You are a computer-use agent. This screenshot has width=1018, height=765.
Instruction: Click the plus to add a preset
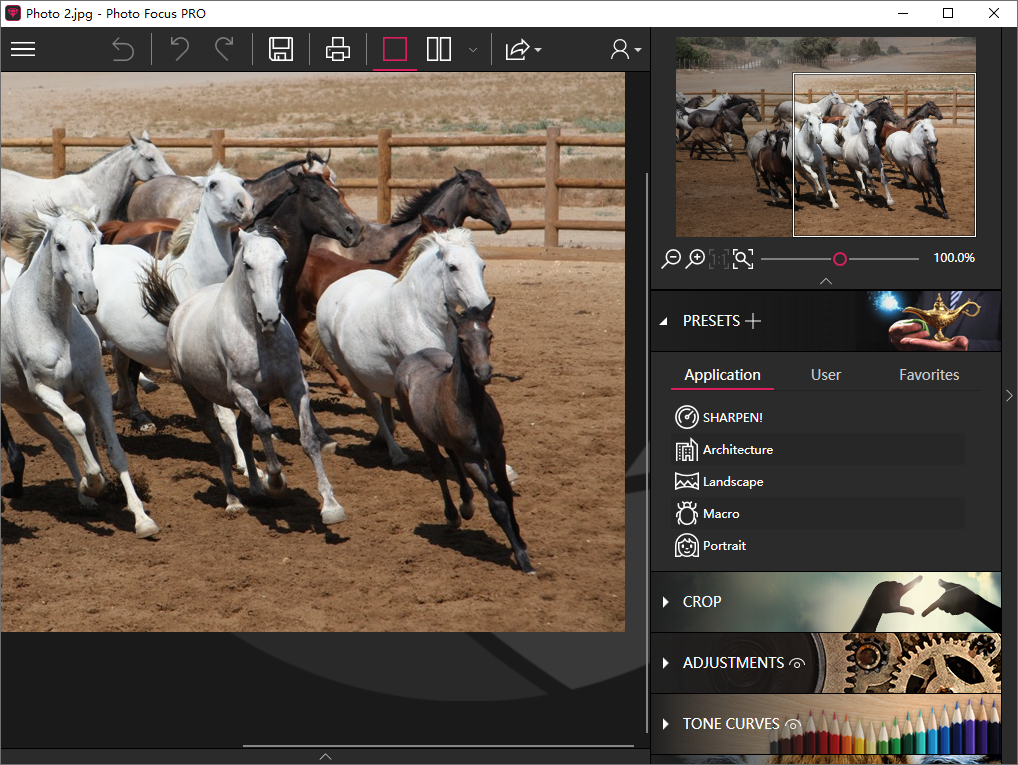pyautogui.click(x=755, y=320)
